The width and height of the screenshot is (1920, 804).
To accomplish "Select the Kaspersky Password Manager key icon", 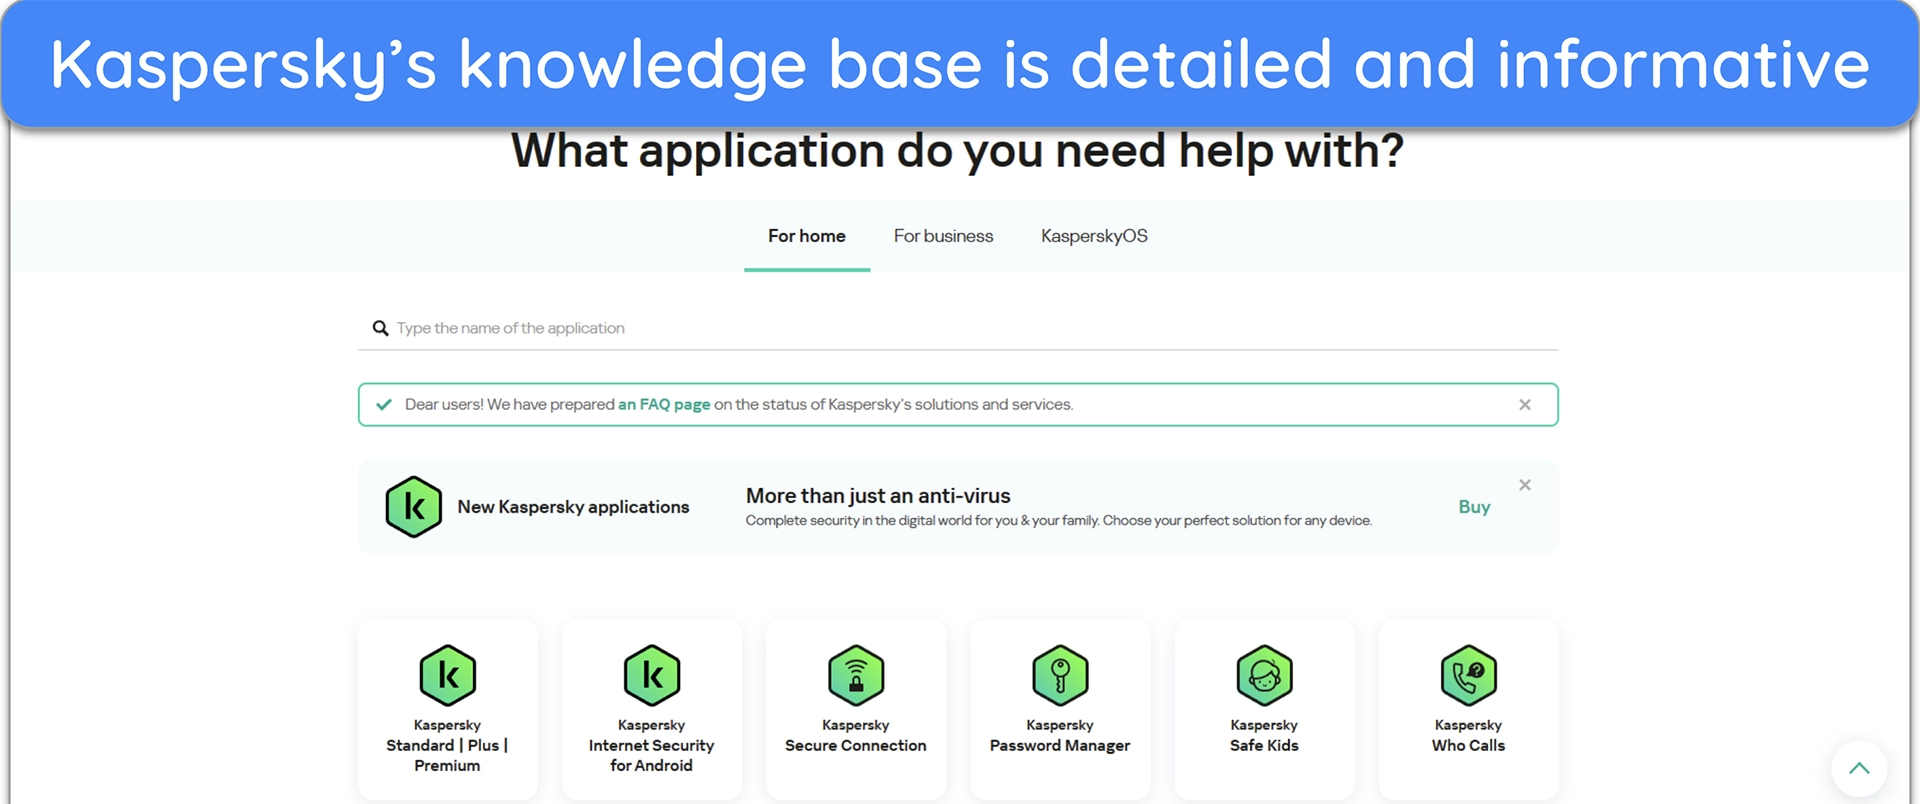I will pos(1060,676).
